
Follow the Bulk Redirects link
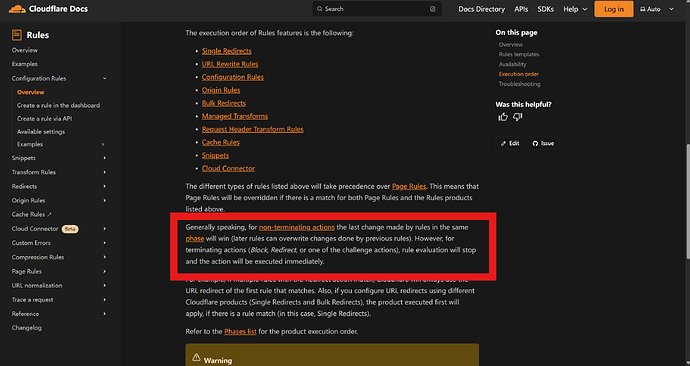click(x=224, y=103)
